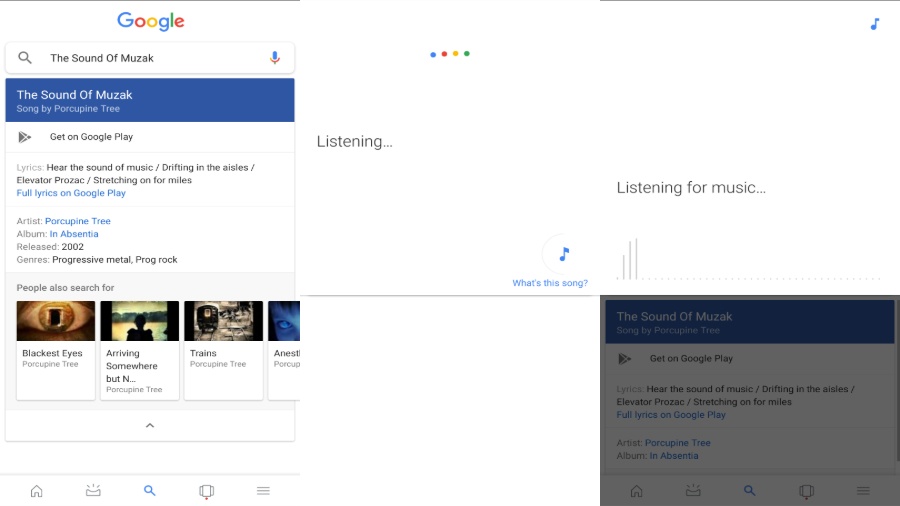Open hamburger menu in right bottom nav
The image size is (900, 506).
click(863, 491)
